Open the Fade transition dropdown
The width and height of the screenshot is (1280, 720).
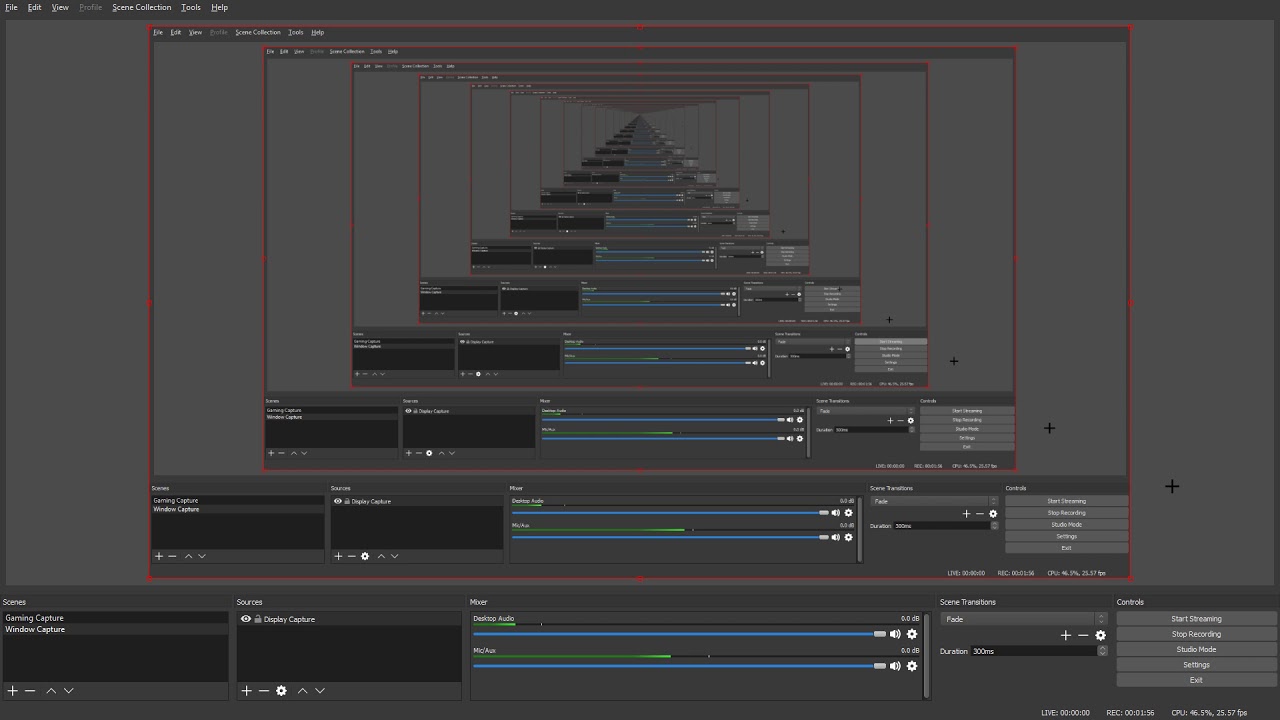tap(1024, 619)
